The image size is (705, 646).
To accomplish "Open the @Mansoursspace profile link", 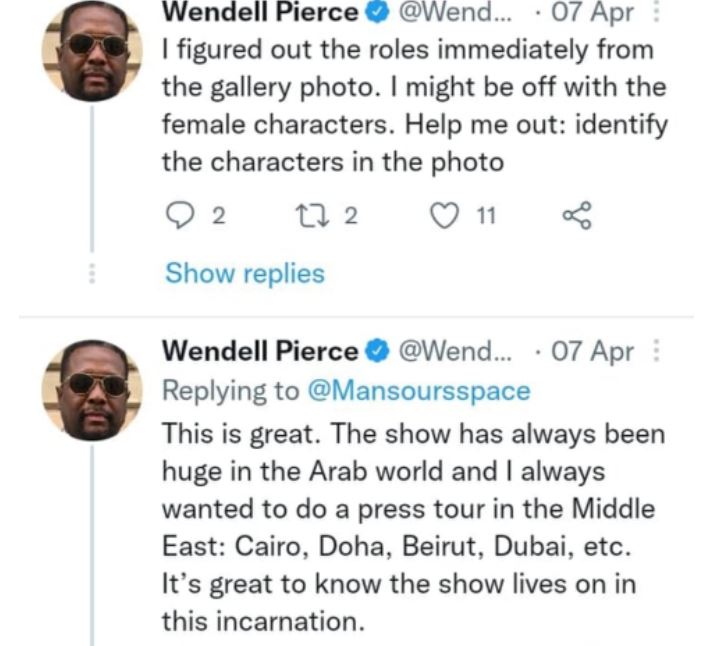I will [417, 392].
